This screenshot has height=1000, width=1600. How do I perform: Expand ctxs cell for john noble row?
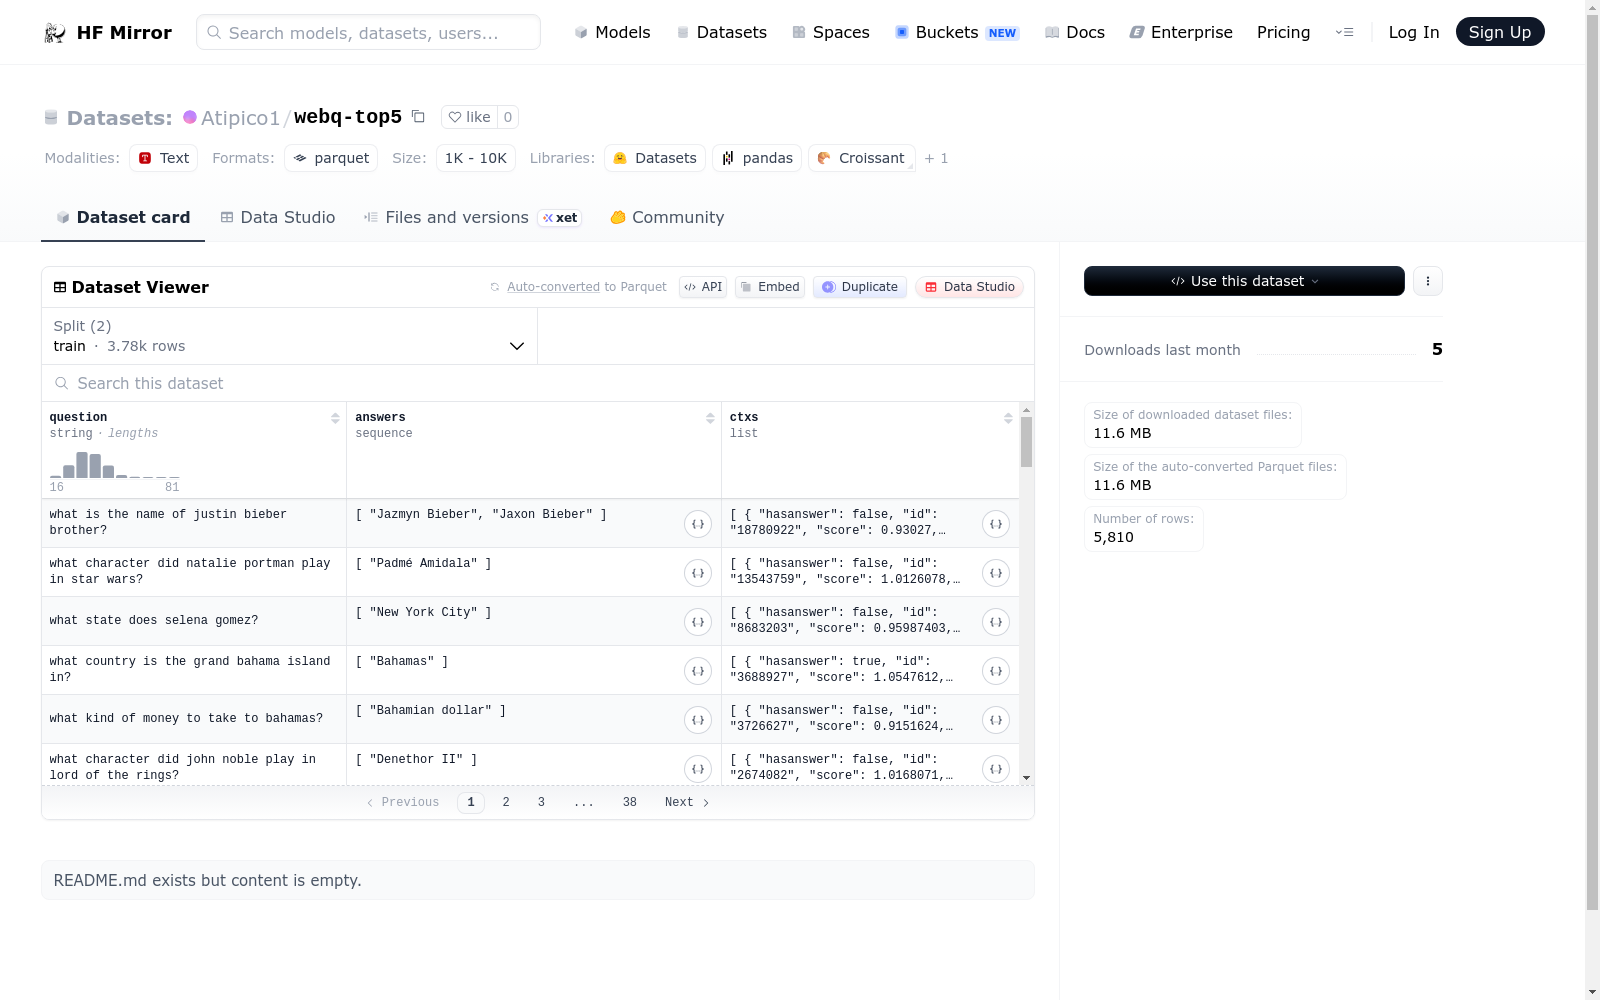[x=996, y=769]
